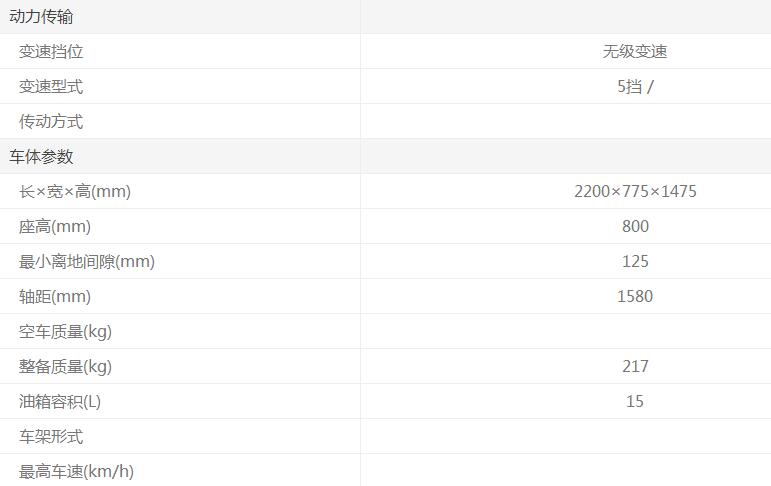Image resolution: width=771 pixels, height=486 pixels.
Task: Select the 最小离地间隙(mm) label
Action: coord(87,262)
